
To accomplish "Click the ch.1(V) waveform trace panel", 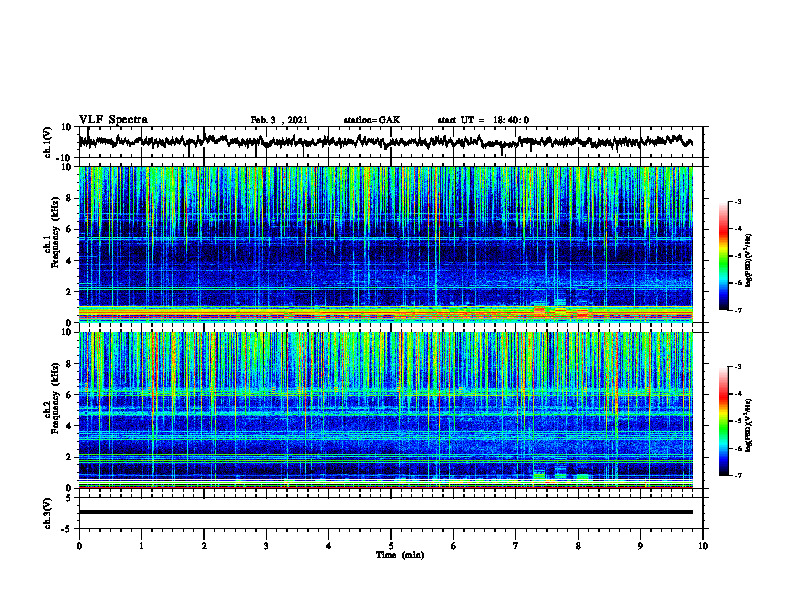I will (x=391, y=142).
